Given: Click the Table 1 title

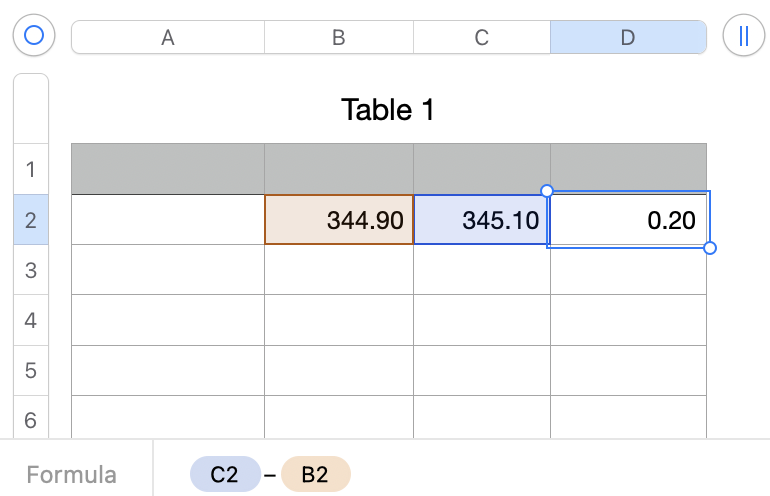Looking at the screenshot, I should click(388, 109).
